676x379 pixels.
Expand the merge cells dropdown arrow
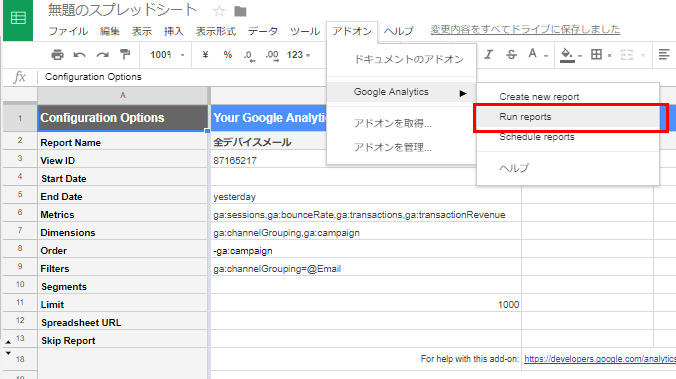[643, 55]
